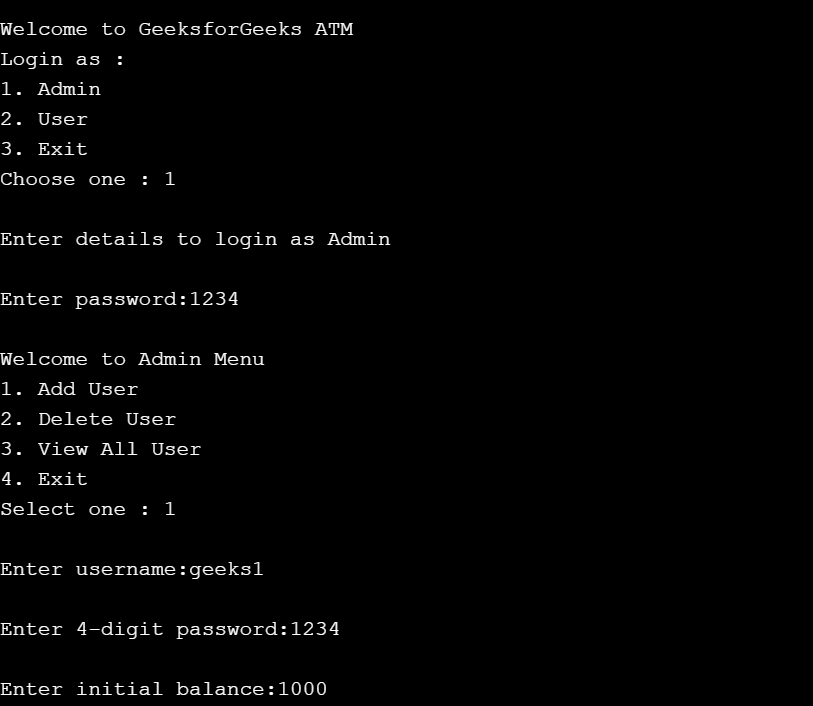Click the 1234 value after the 4-digit password prompt
The image size is (813, 706).
[314, 629]
